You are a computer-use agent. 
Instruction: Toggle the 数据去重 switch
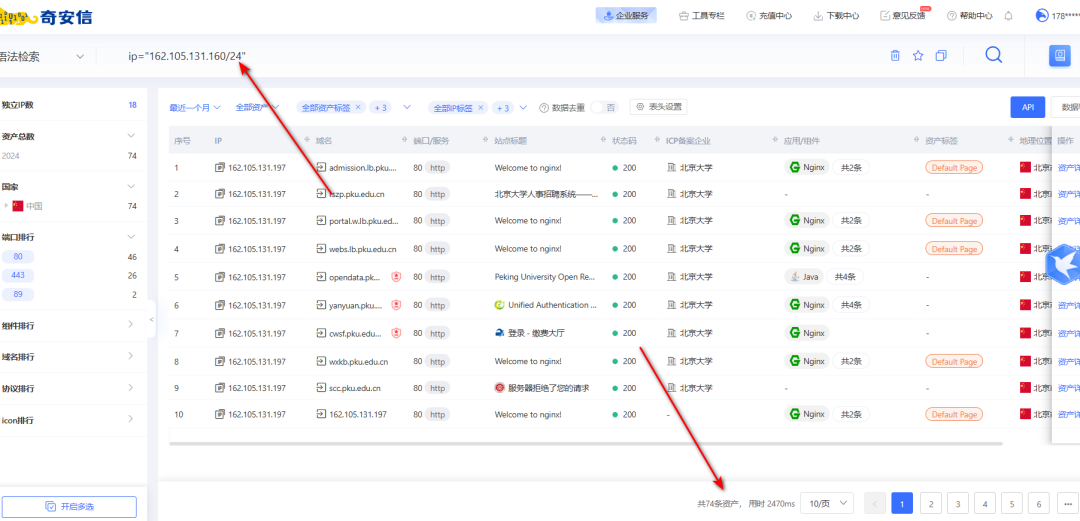(604, 108)
